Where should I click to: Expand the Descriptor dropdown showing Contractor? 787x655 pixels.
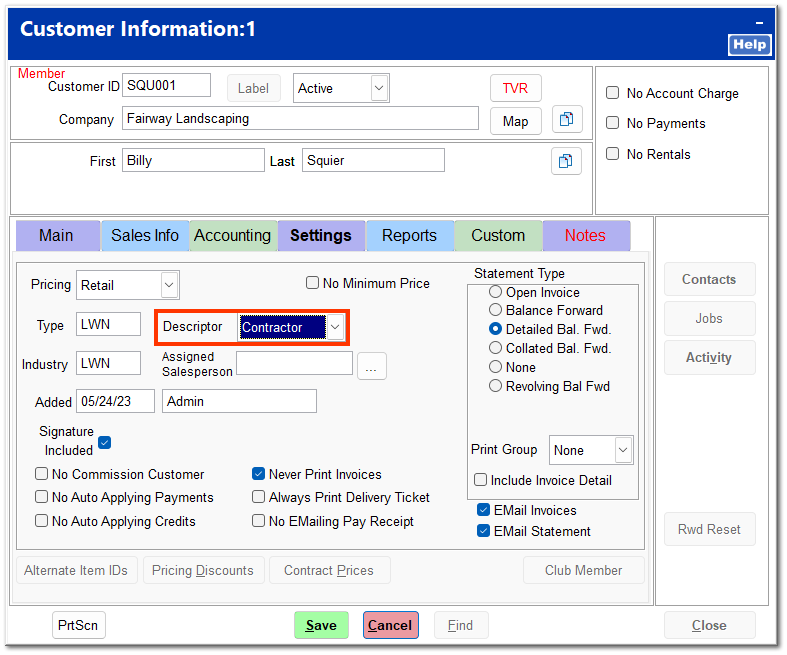pyautogui.click(x=336, y=327)
